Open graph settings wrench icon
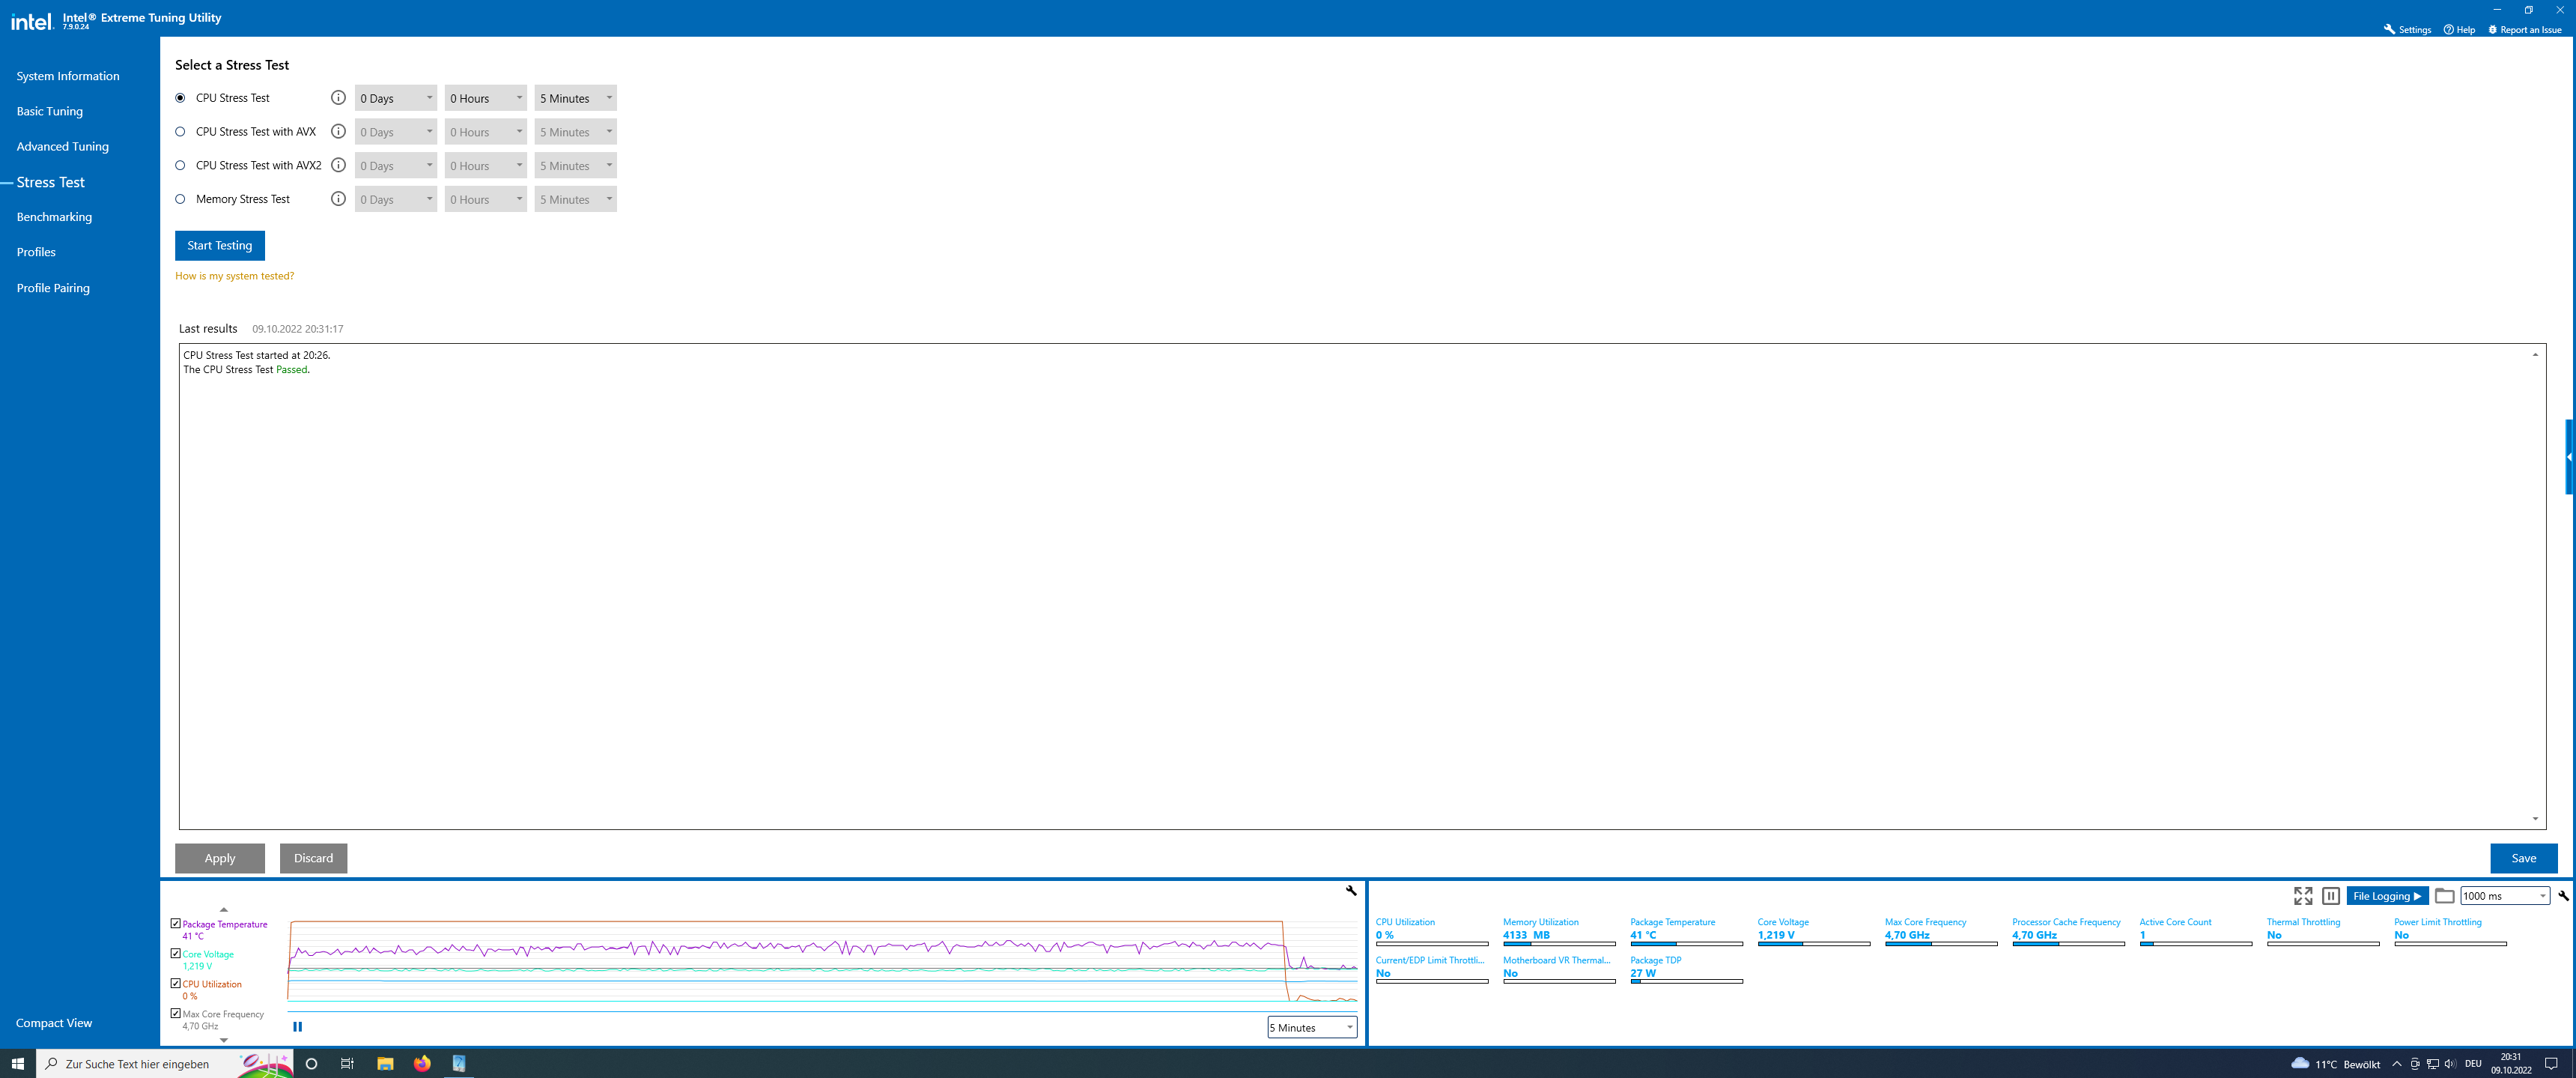 (x=1351, y=890)
